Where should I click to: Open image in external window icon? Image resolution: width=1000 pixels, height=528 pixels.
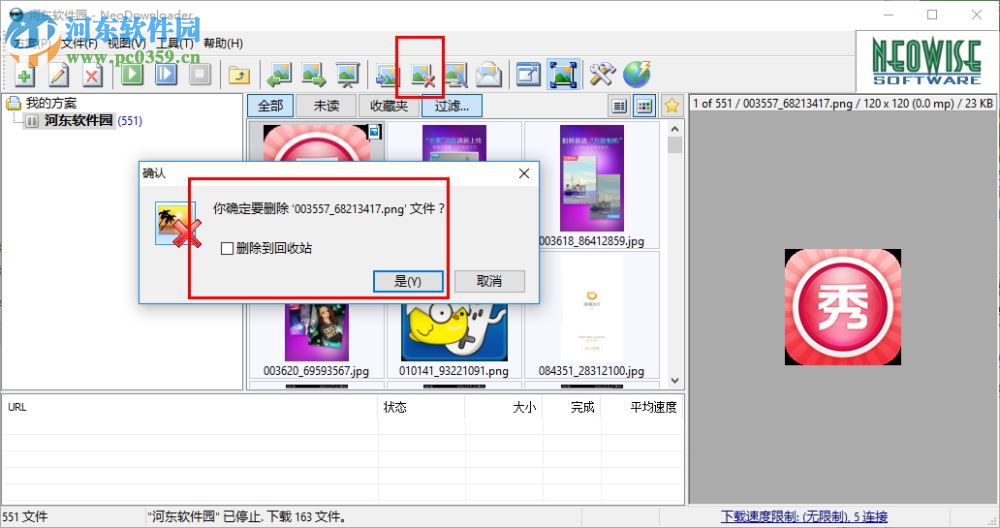pos(529,75)
